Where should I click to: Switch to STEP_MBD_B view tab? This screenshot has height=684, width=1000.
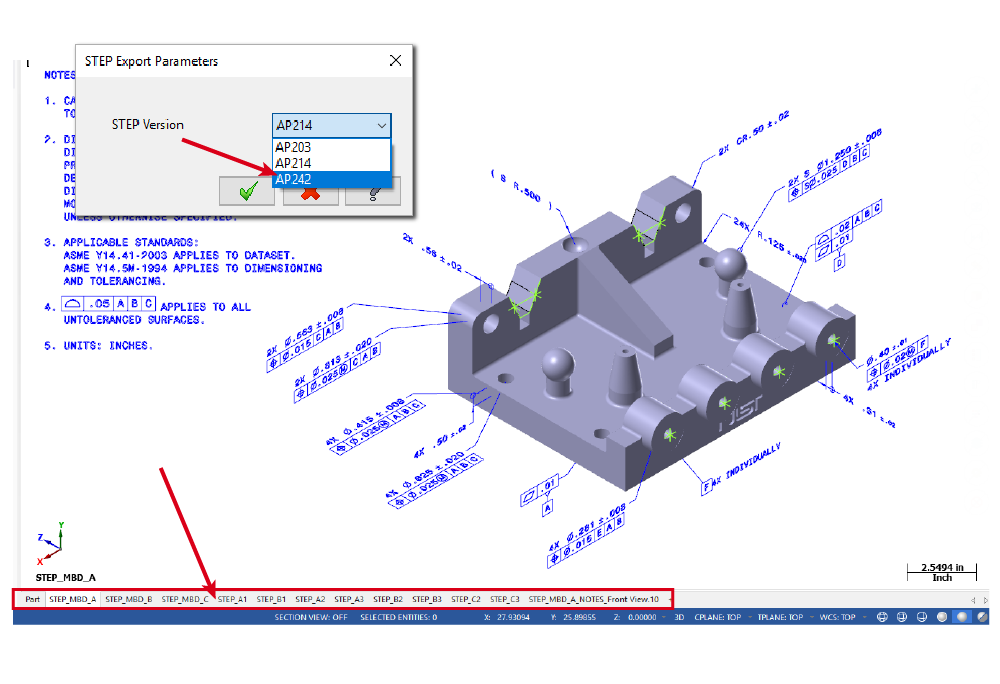[129, 599]
